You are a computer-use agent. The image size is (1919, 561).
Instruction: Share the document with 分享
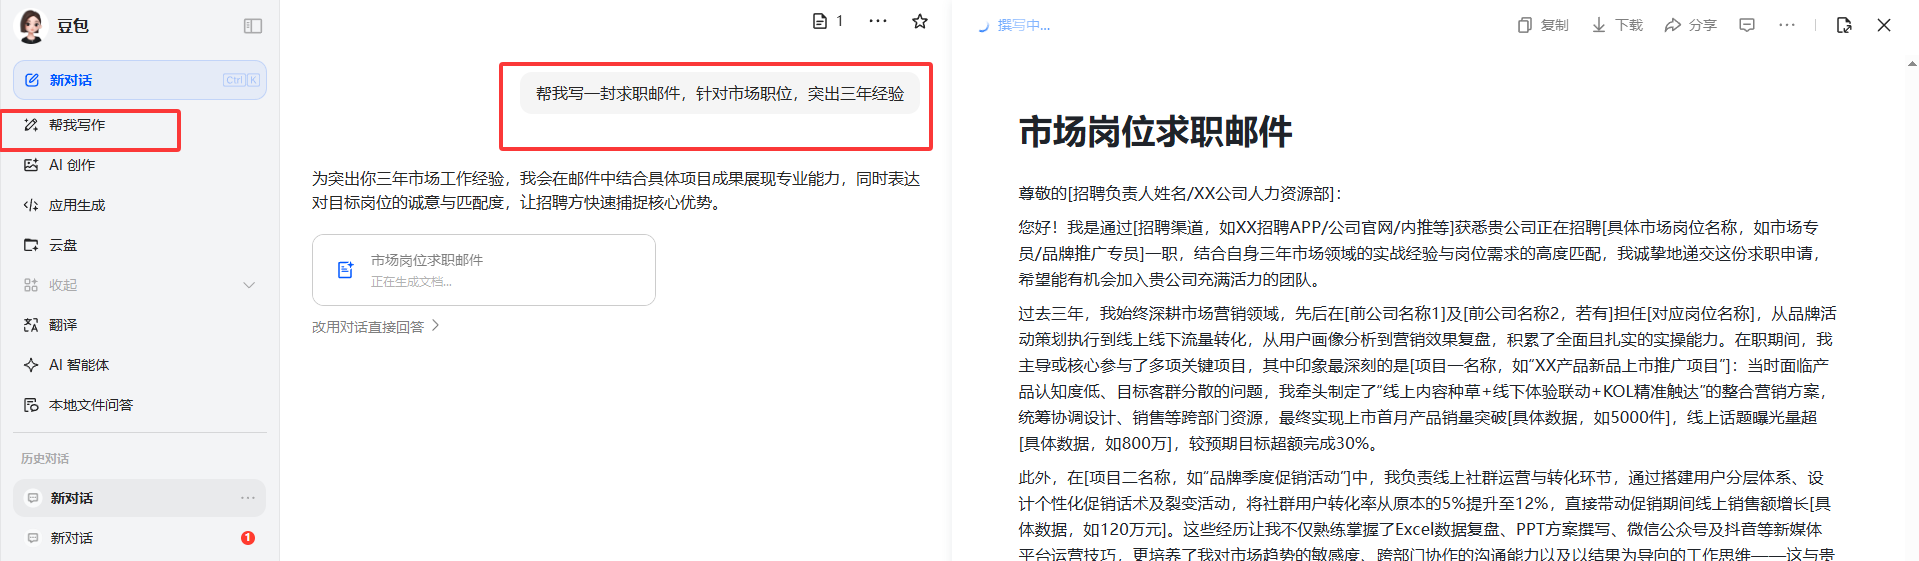pos(1690,25)
